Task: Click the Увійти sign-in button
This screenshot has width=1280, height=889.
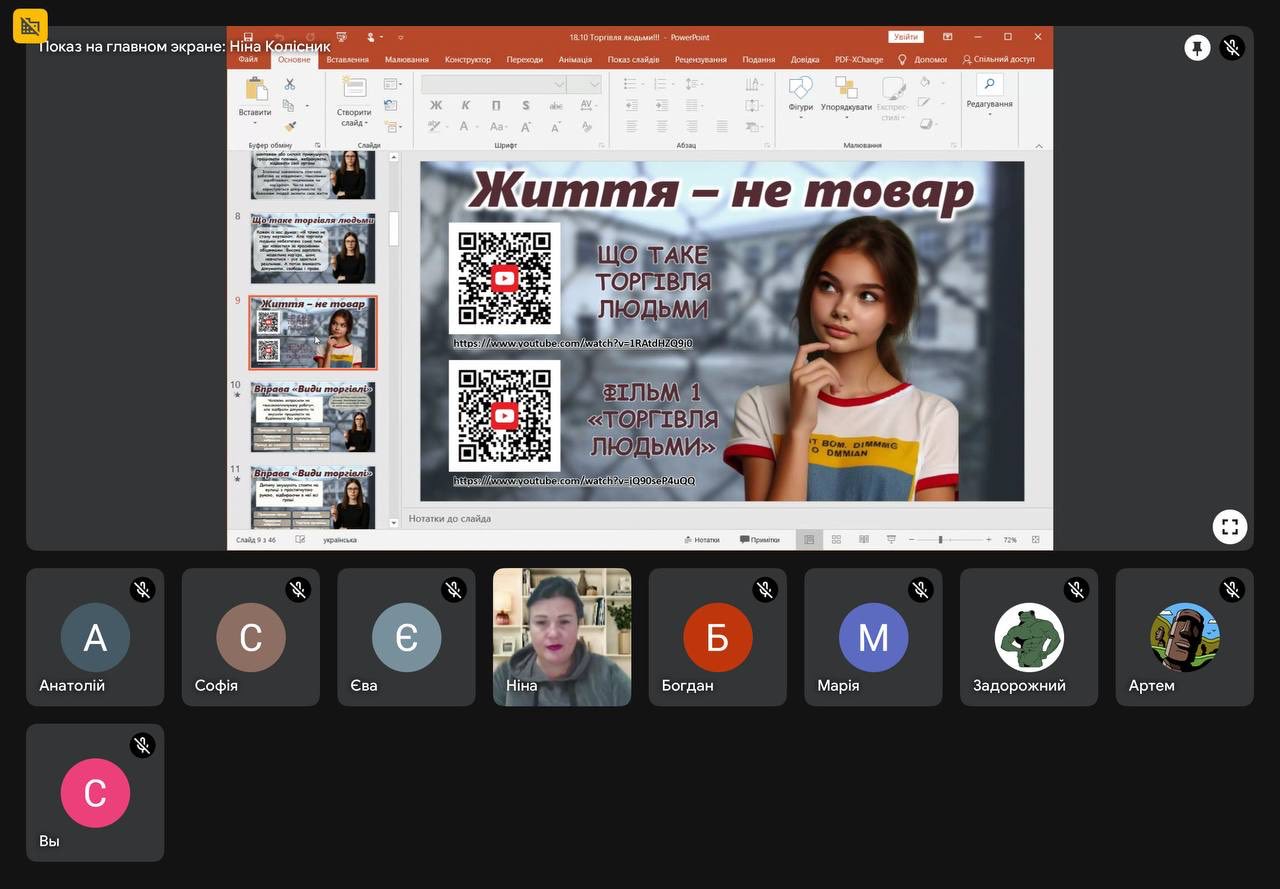Action: (906, 37)
